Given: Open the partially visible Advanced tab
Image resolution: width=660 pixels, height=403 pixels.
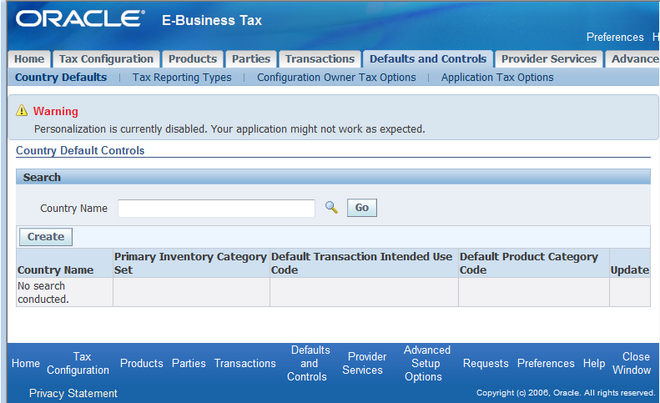Looking at the screenshot, I should click(x=633, y=59).
